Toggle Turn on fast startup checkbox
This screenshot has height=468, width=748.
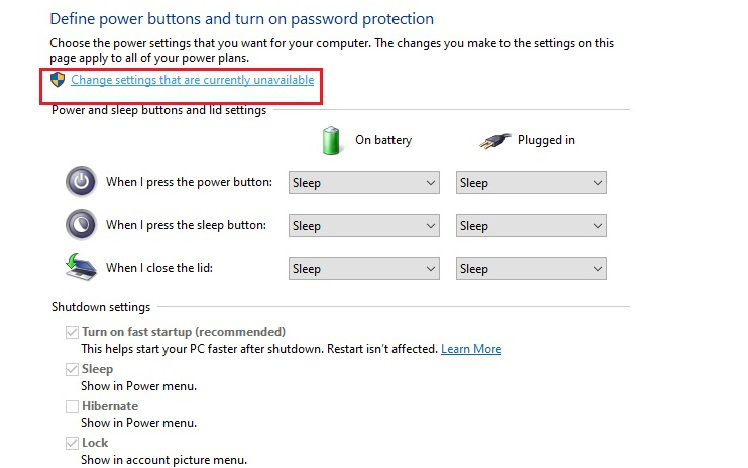click(72, 332)
